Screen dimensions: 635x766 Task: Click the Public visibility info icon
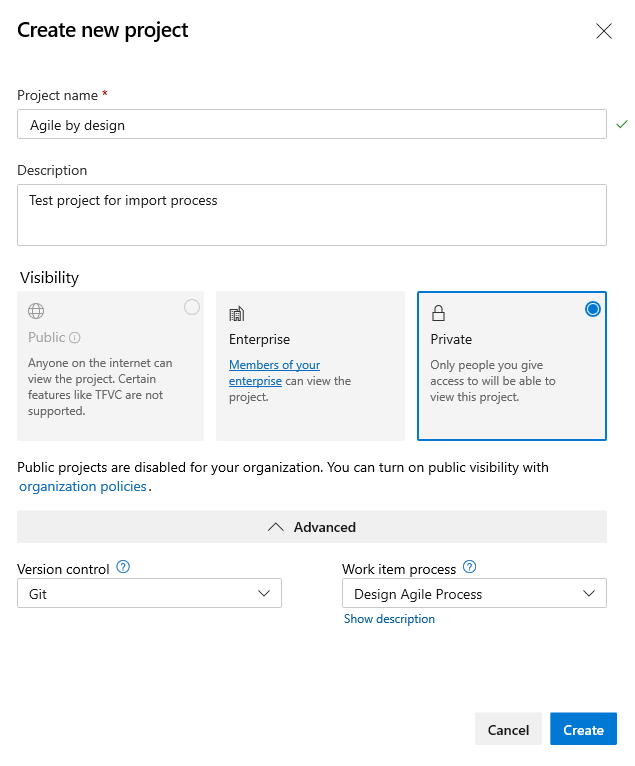point(75,338)
